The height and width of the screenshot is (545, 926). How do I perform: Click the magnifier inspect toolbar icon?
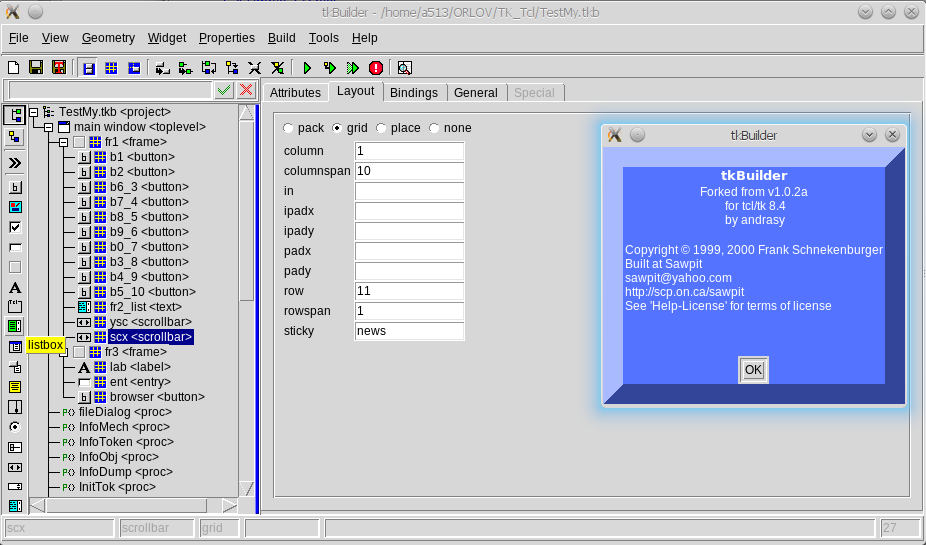pyautogui.click(x=405, y=68)
